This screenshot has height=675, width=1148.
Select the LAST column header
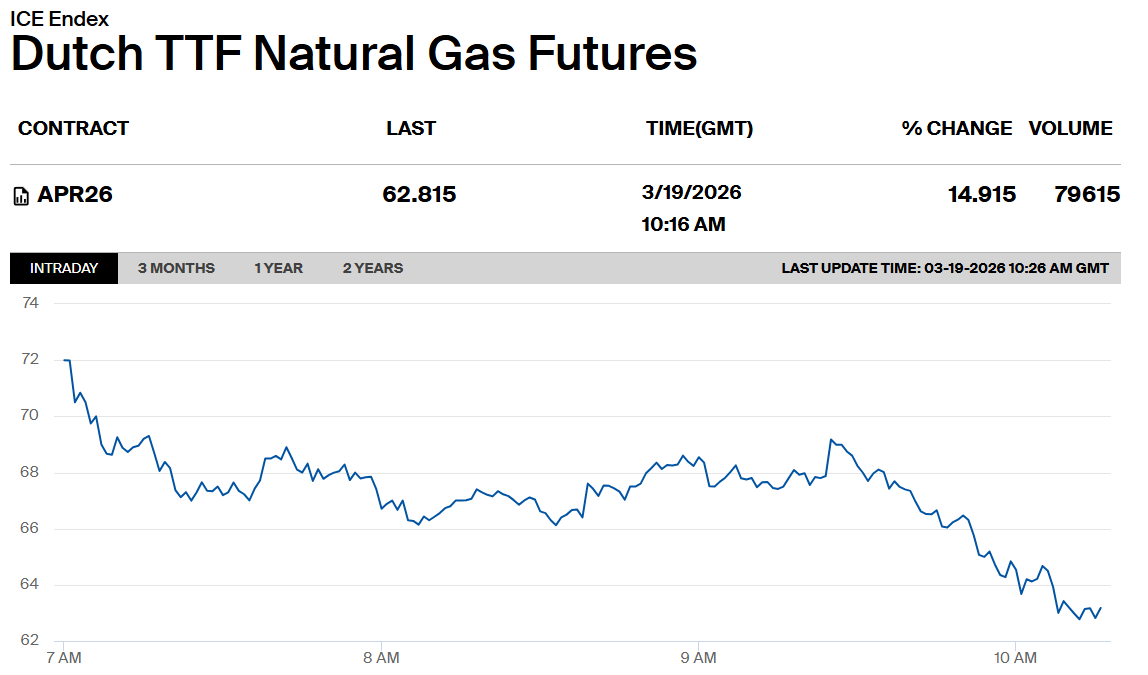411,129
